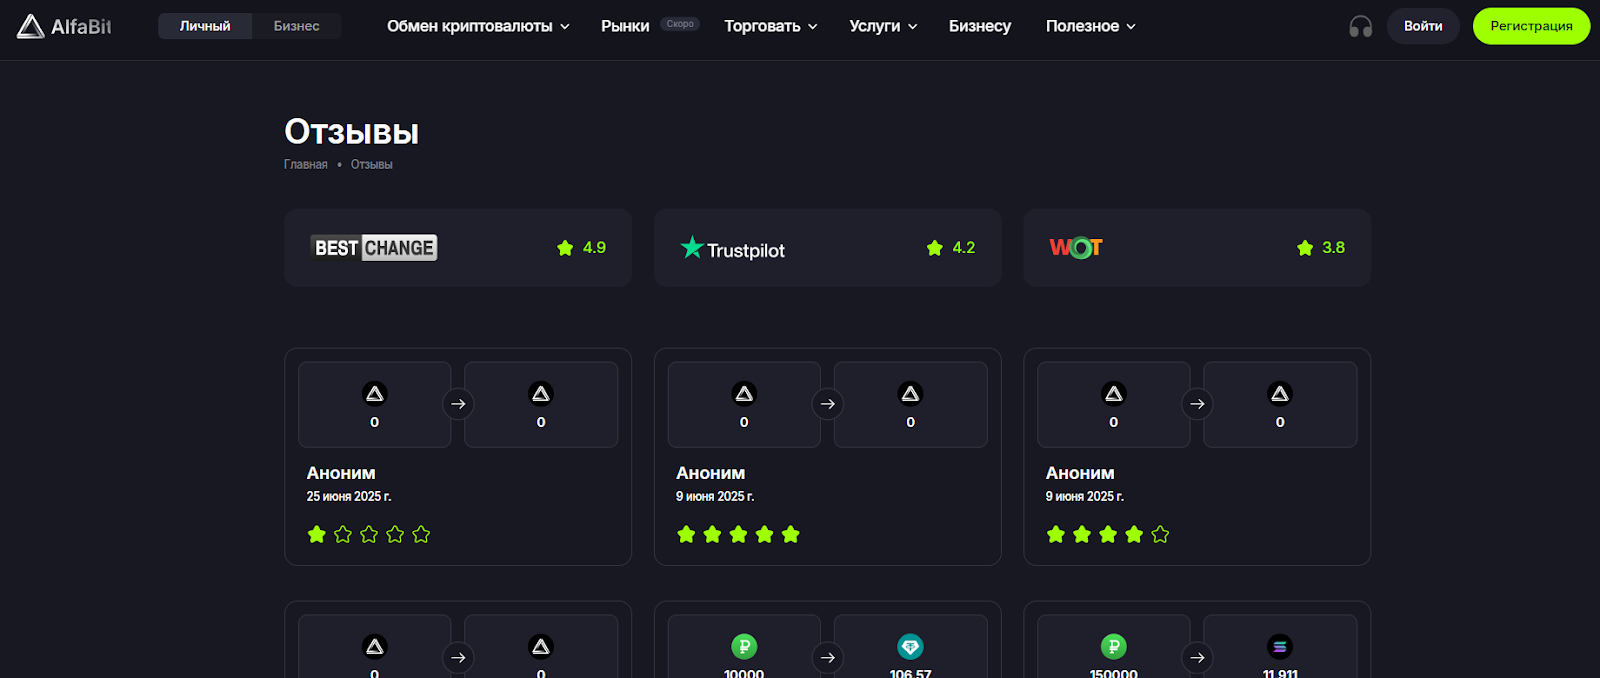Image resolution: width=1600 pixels, height=678 pixels.
Task: Switch to Личный mode
Action: coord(205,26)
